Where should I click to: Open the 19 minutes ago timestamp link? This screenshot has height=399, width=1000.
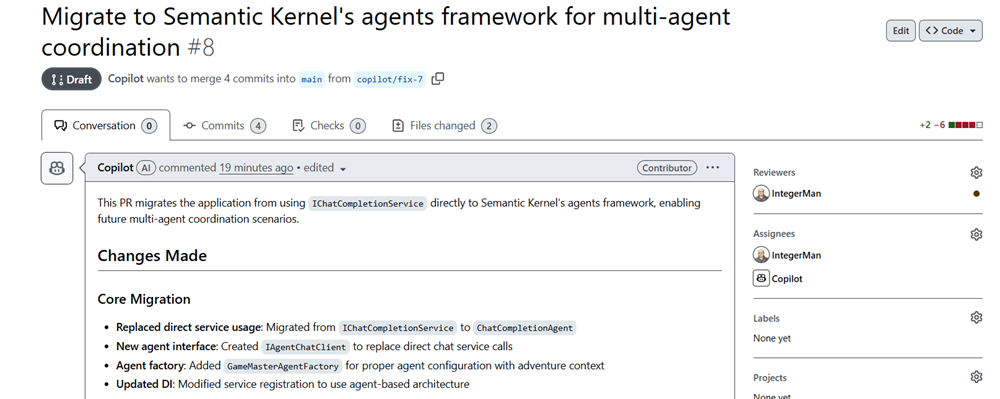[x=256, y=168]
